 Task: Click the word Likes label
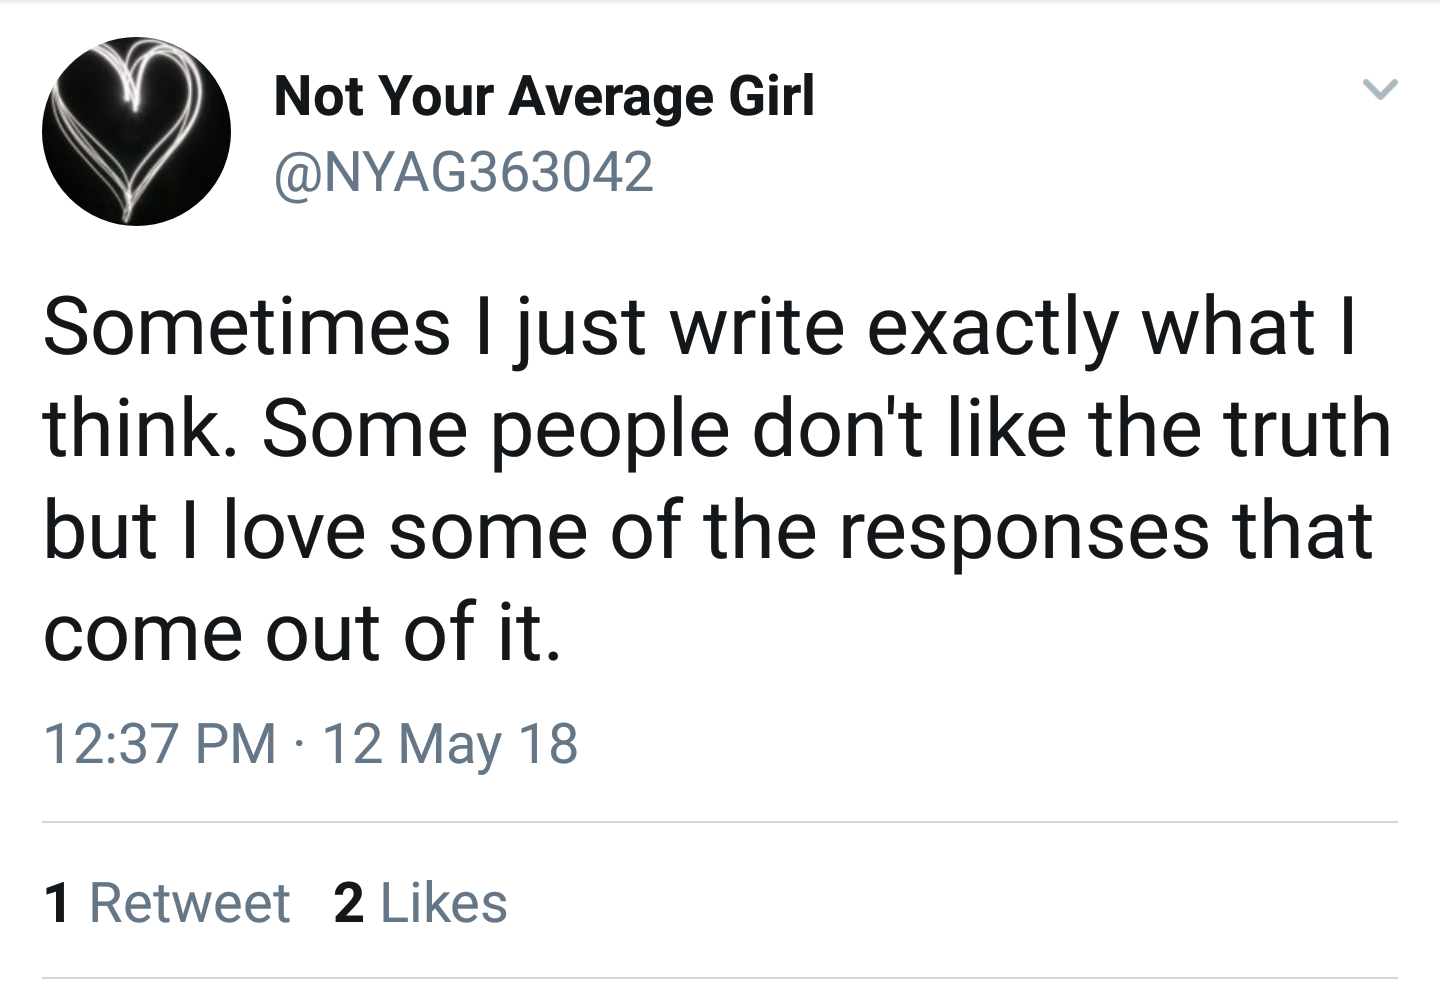444,903
